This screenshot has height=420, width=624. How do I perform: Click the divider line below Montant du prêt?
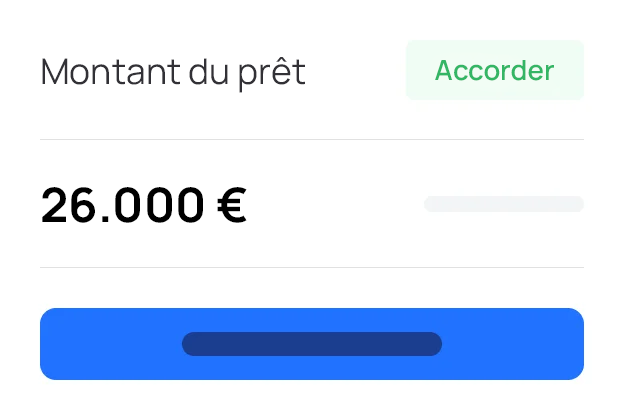[x=311, y=140]
